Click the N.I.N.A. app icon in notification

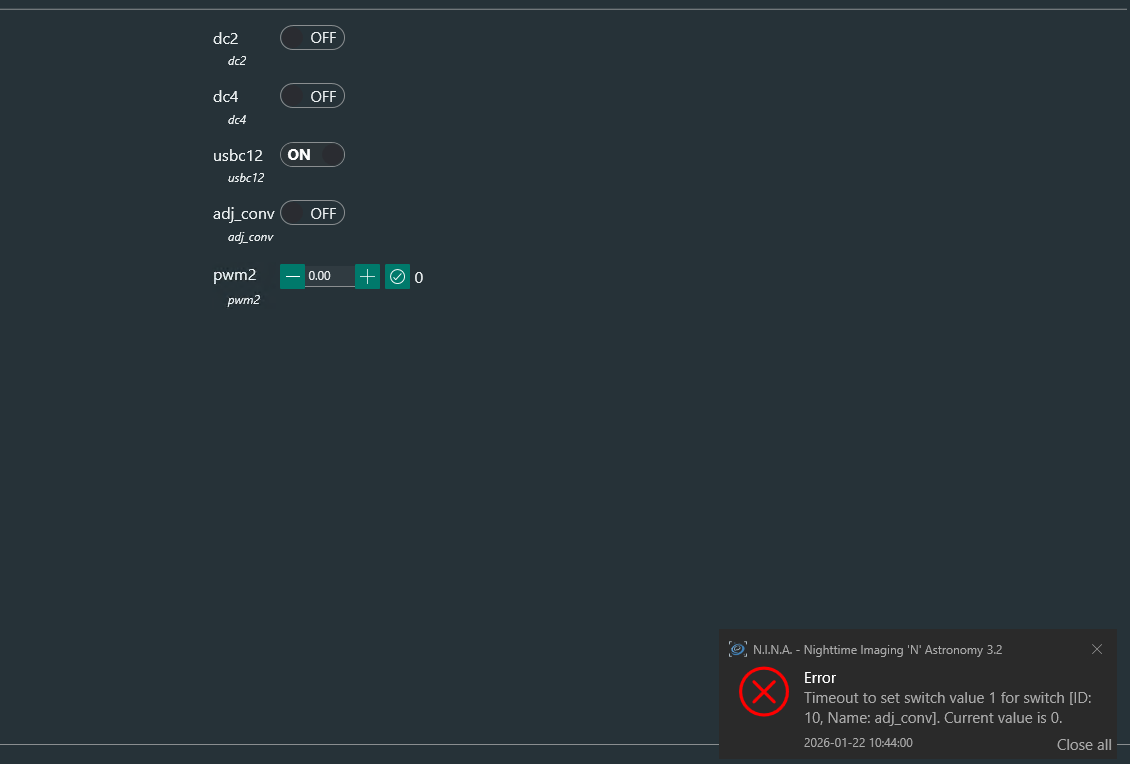737,649
